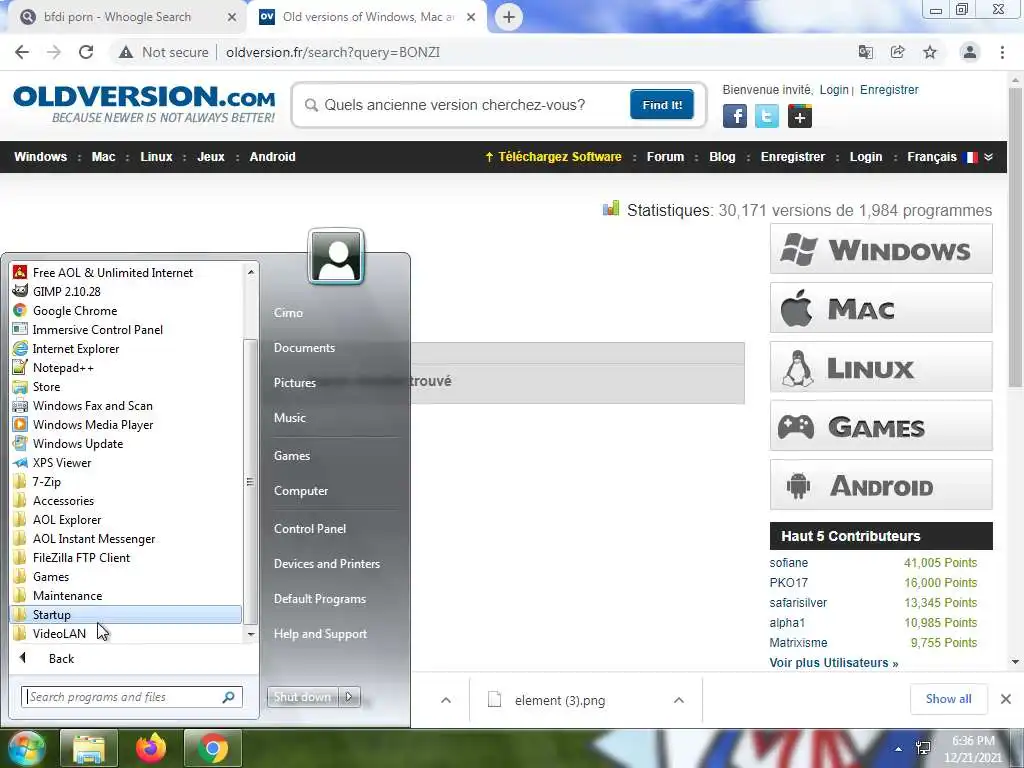Click the user account picture in Start menu
This screenshot has height=768, width=1024.
tap(336, 257)
